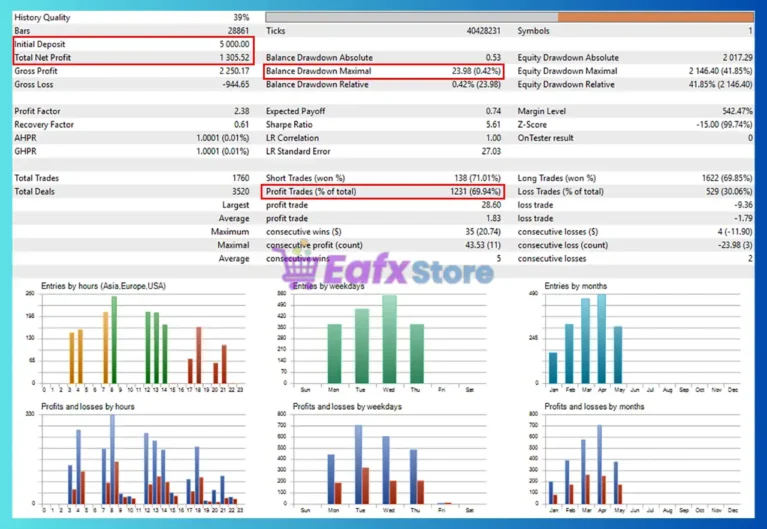767x529 pixels.
Task: Select the Equity Drawdown Relative value 41.85% (2 146.40)
Action: (x=721, y=85)
